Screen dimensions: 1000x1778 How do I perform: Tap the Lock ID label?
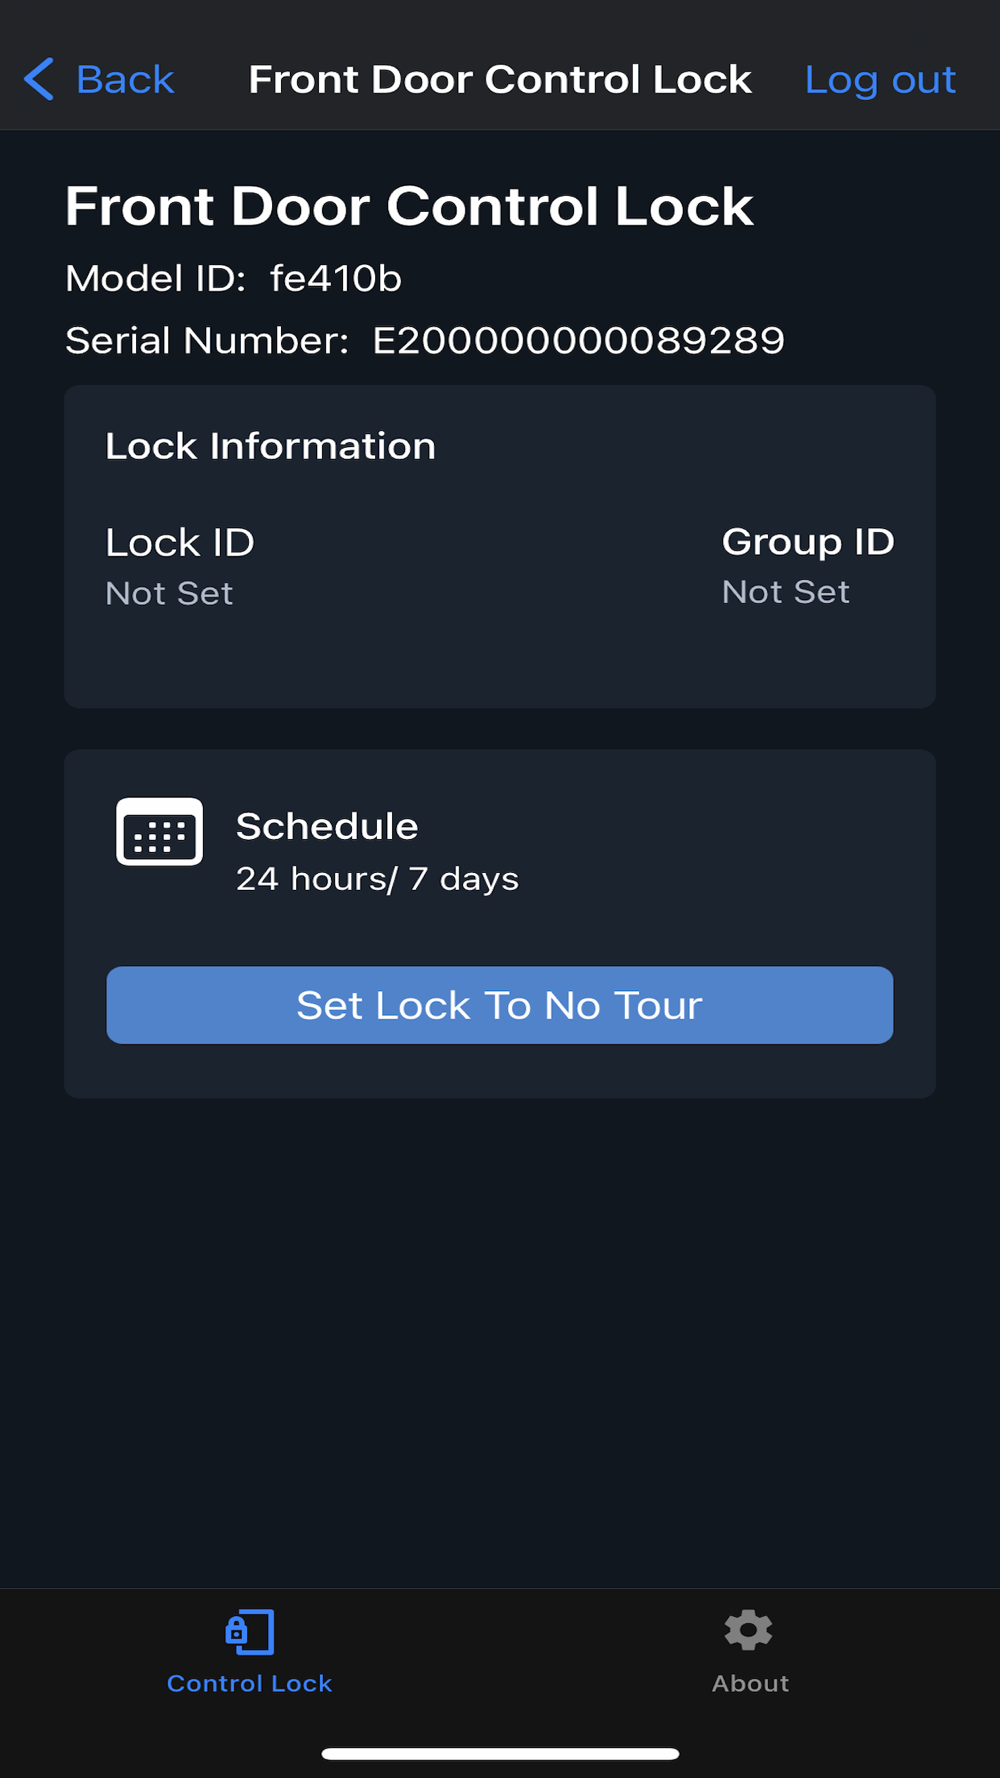click(180, 543)
